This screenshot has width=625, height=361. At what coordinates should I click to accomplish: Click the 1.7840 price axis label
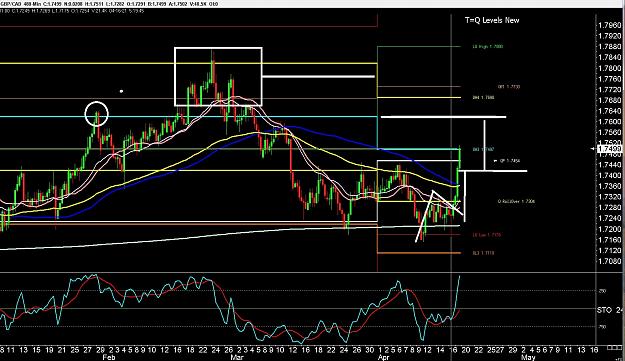click(x=610, y=57)
